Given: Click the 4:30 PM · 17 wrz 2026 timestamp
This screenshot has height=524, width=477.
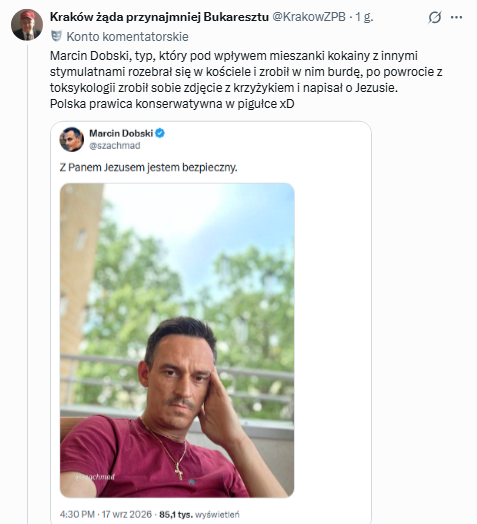Looking at the screenshot, I should tap(106, 514).
